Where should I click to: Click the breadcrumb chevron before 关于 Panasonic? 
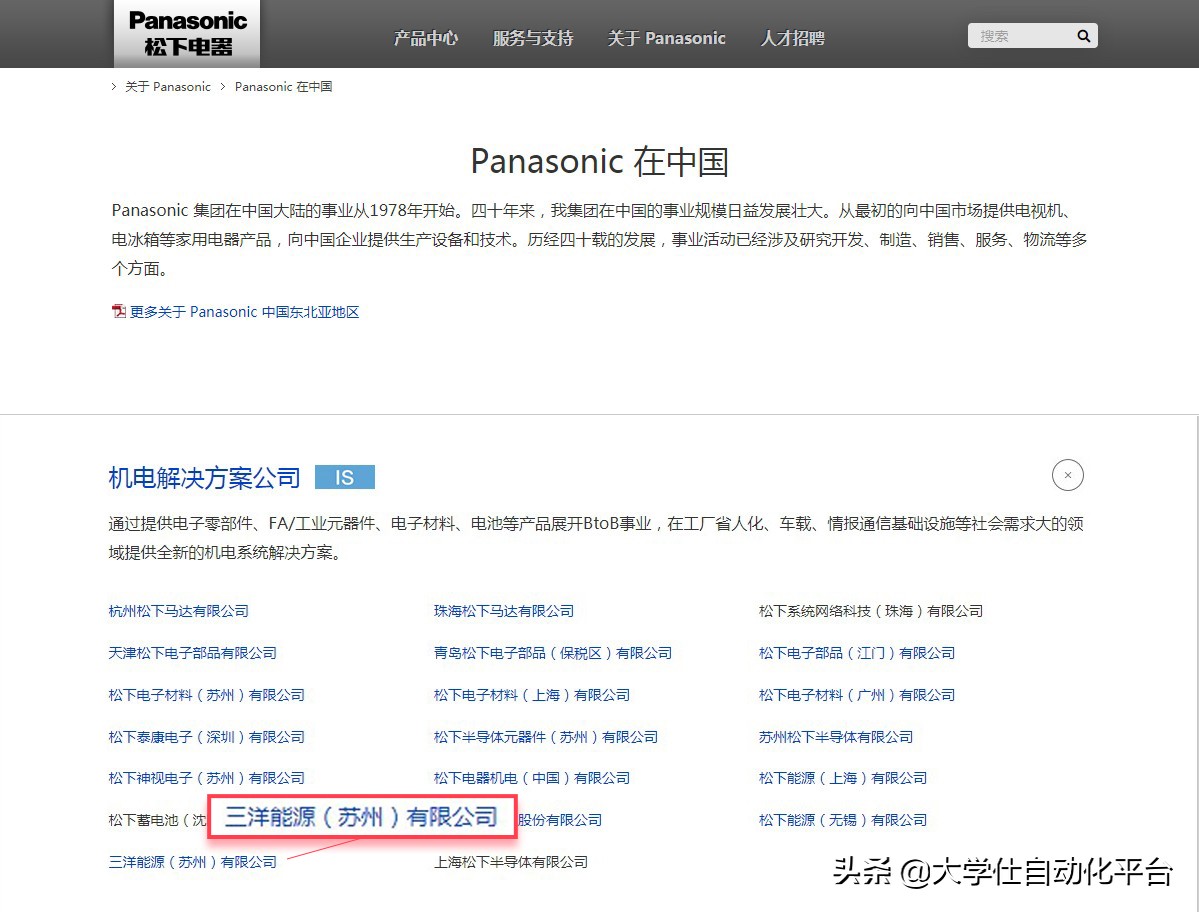pos(113,87)
